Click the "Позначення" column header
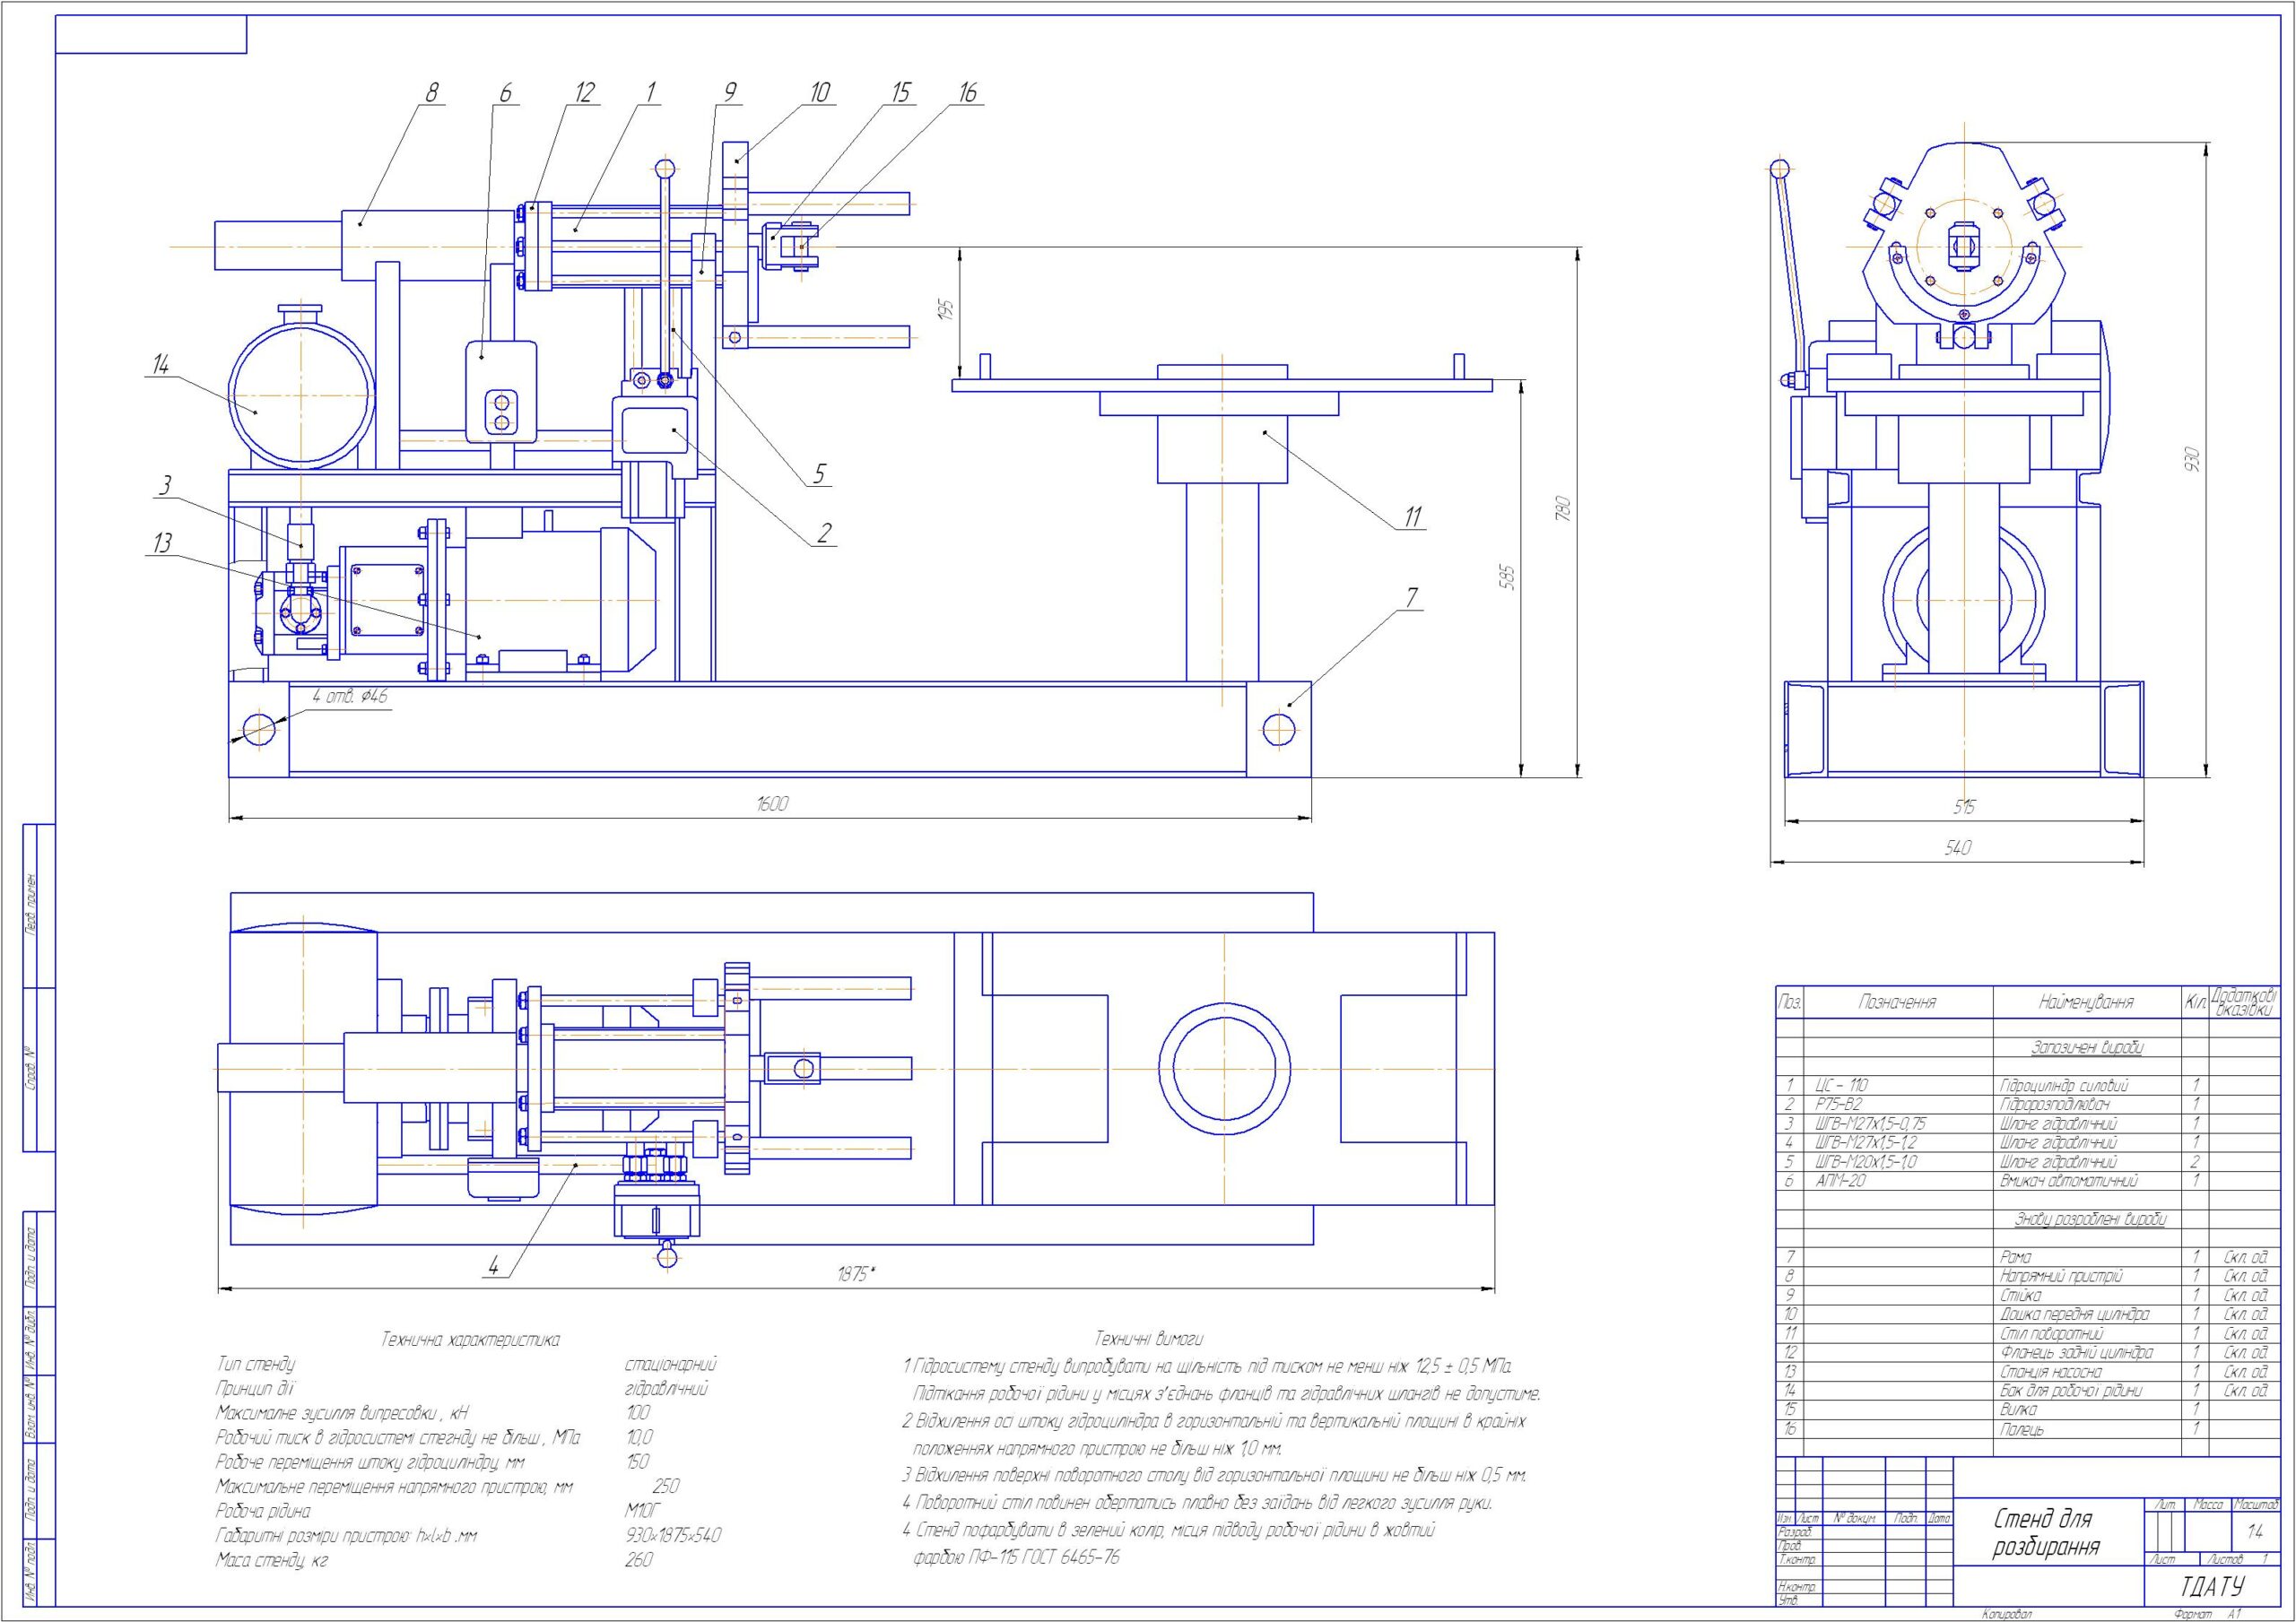This screenshot has height=1622, width=2296. [x=1898, y=1002]
